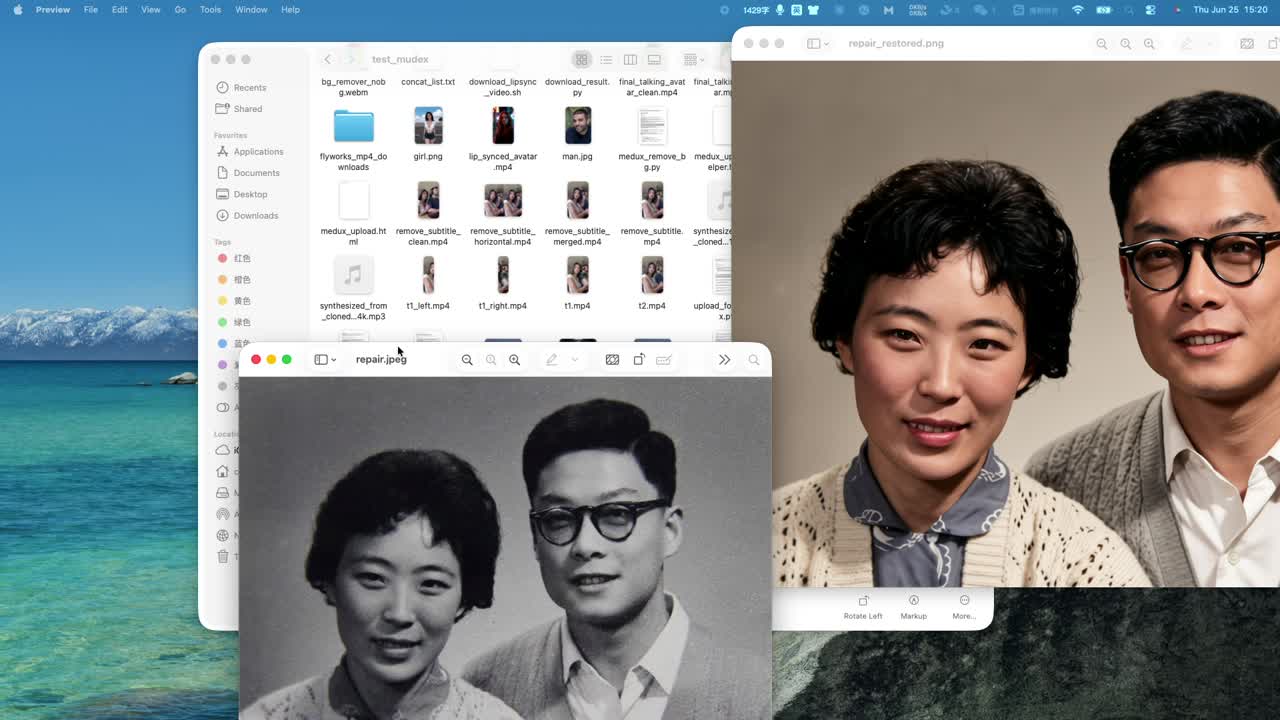Open Documents in Finder sidebar

[x=248, y=173]
